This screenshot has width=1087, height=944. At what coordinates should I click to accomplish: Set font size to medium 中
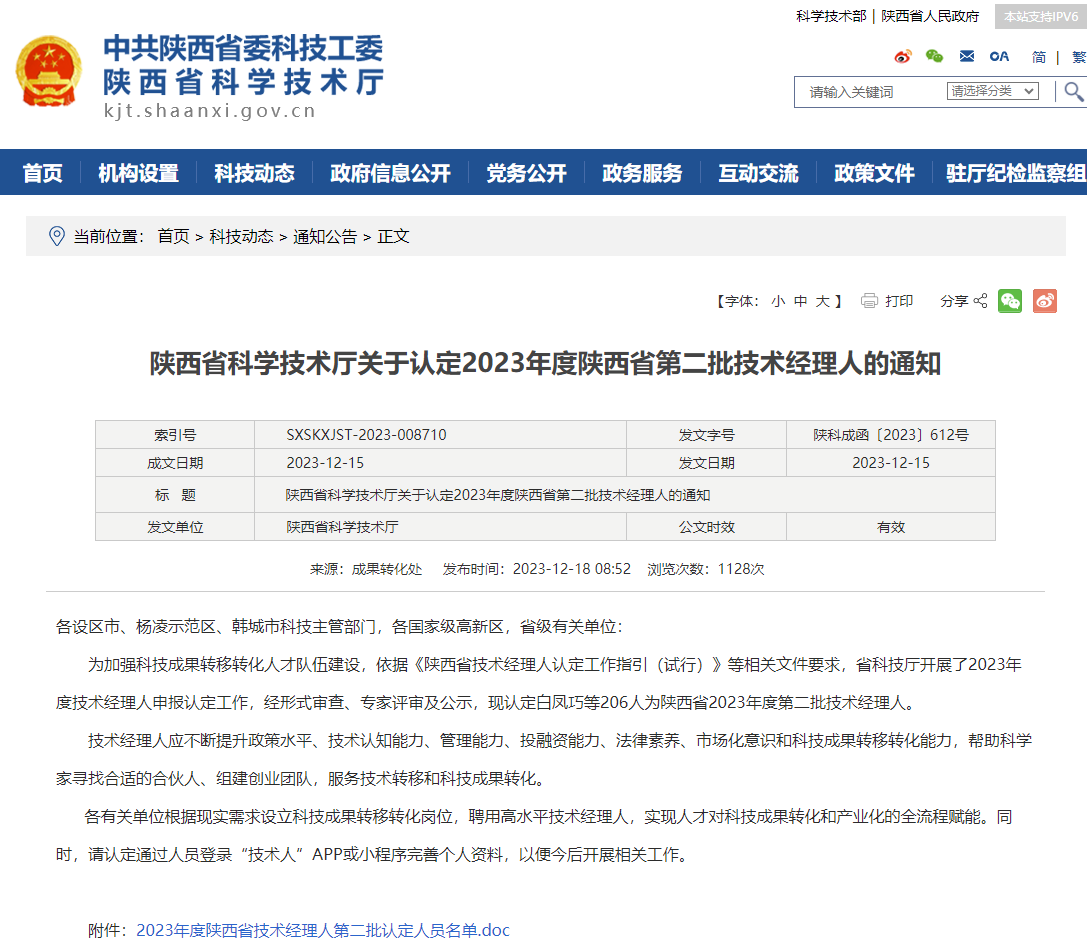(801, 301)
